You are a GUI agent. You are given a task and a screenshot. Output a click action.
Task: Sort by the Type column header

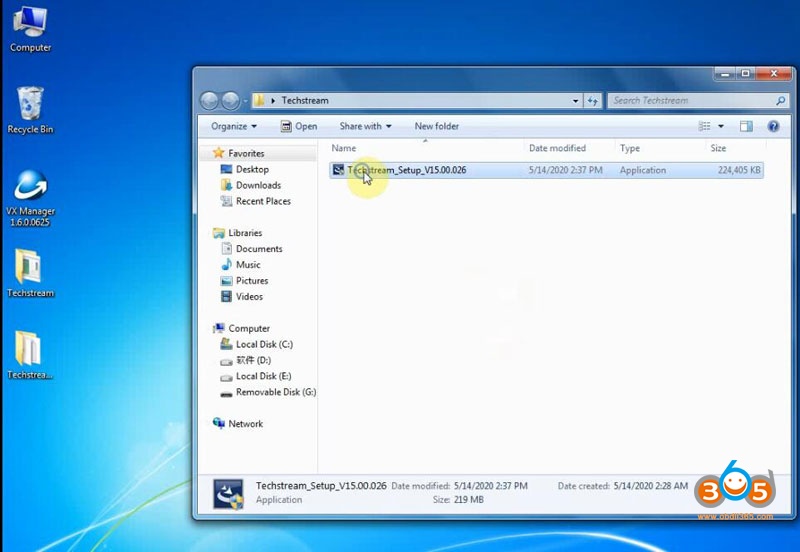[630, 148]
